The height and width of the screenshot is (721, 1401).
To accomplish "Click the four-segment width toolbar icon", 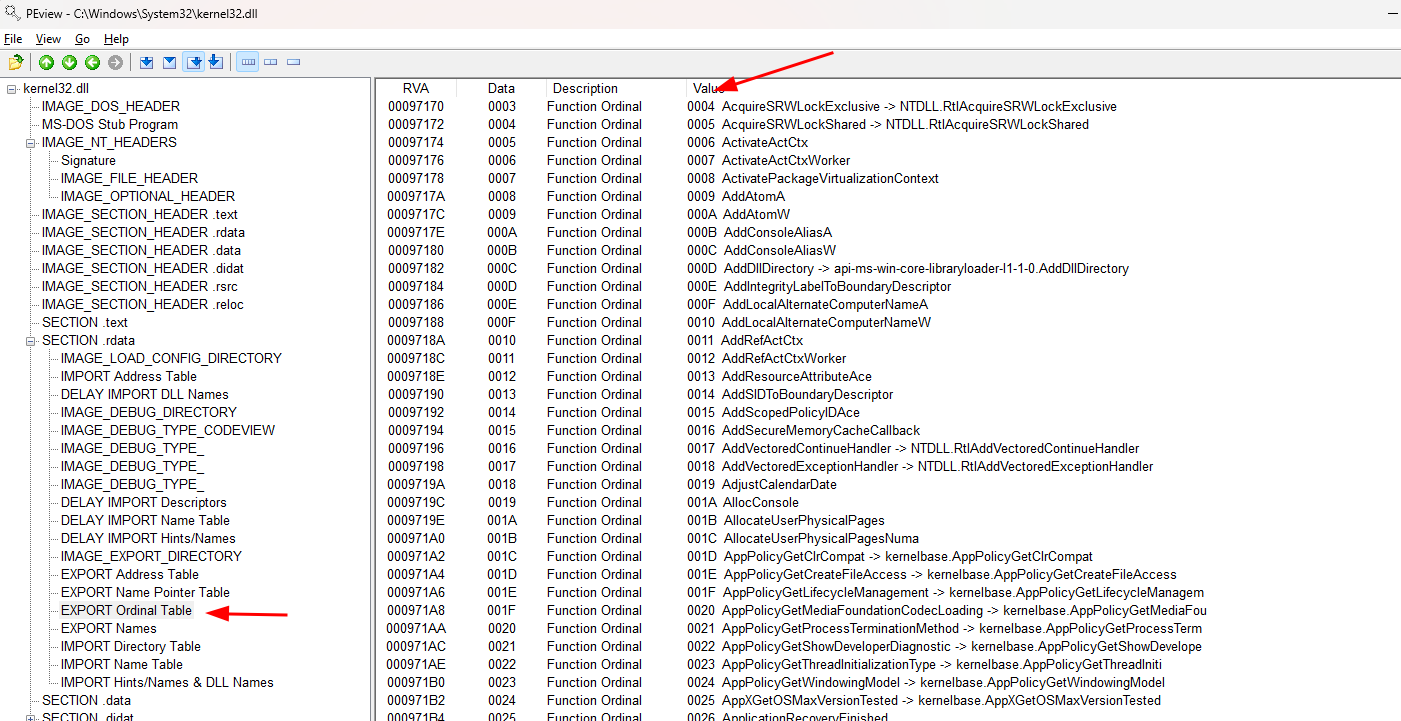I will 248,63.
